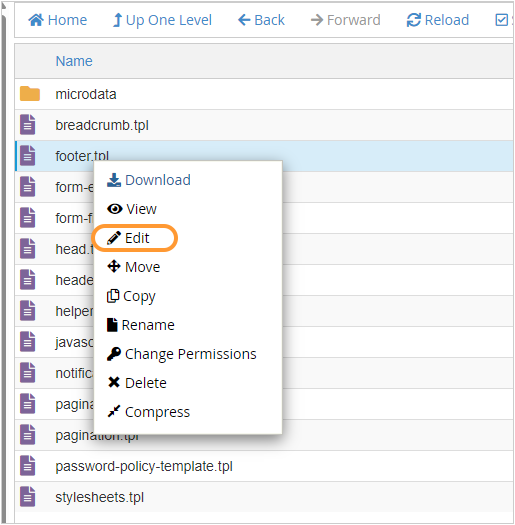Click the pencil icon beside Edit

tap(114, 238)
